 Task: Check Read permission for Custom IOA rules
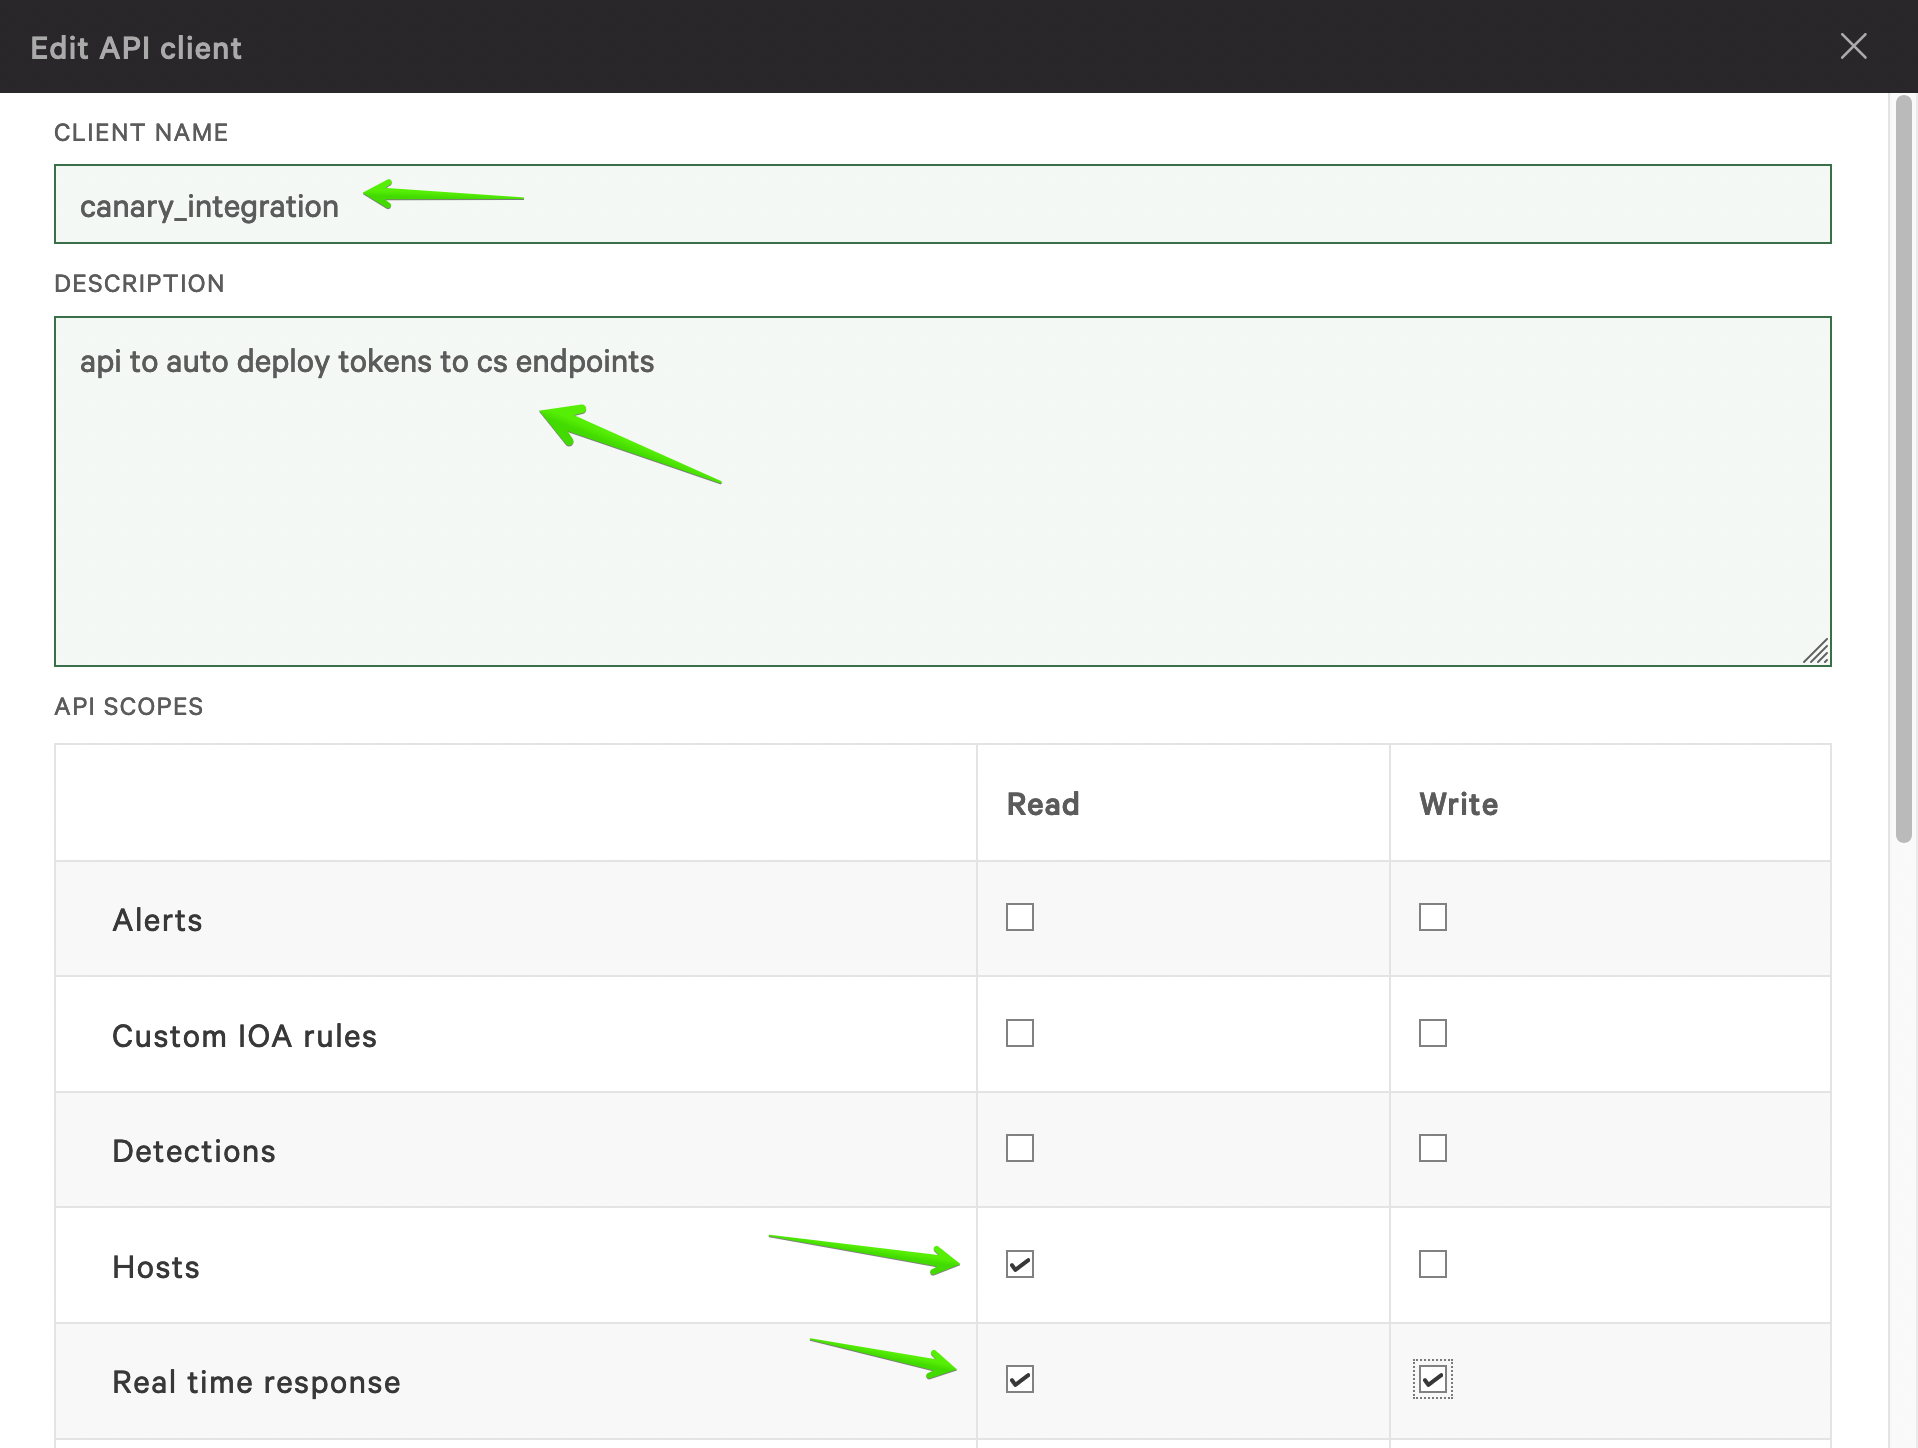(1019, 1034)
